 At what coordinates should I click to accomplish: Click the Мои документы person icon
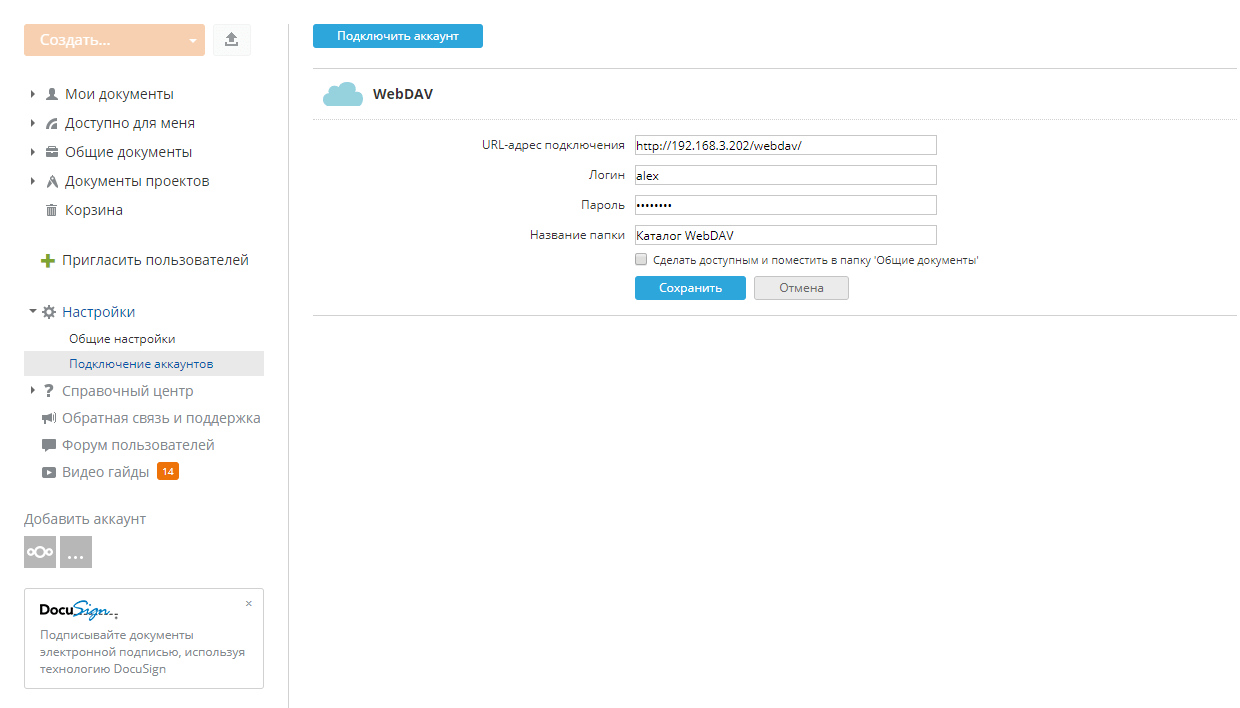pos(52,94)
